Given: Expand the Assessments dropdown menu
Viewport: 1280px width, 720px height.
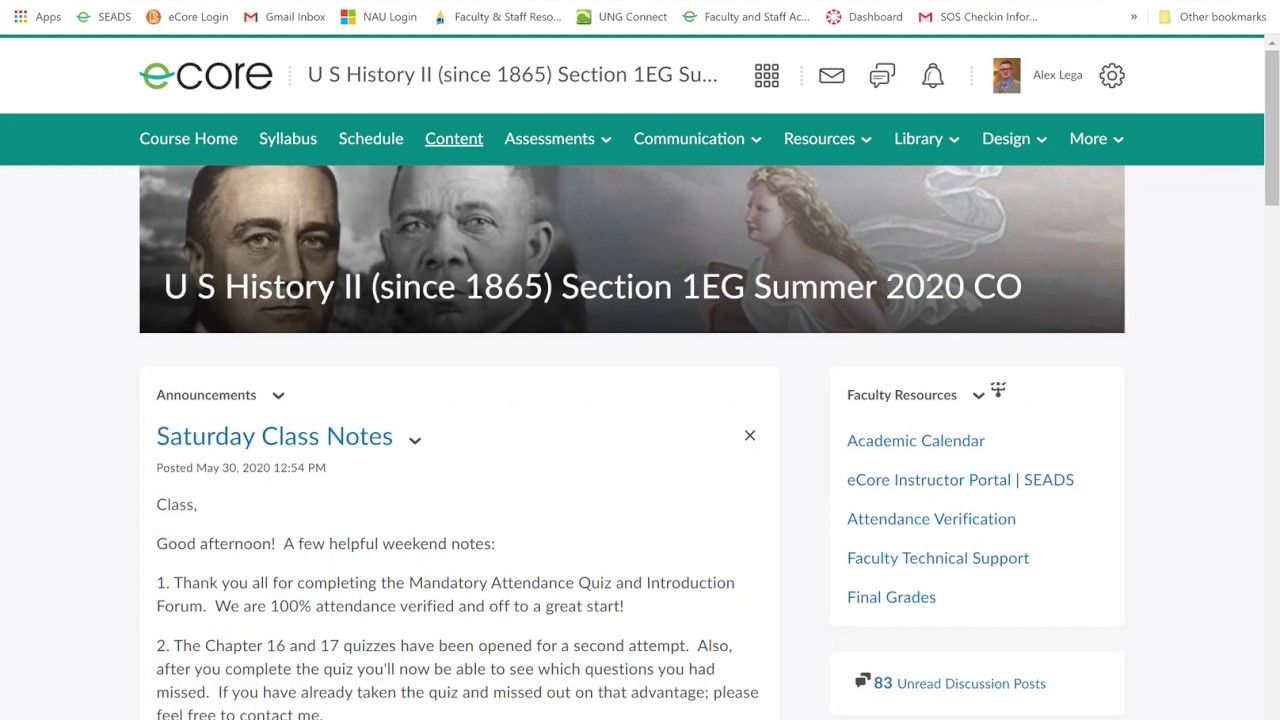Looking at the screenshot, I should [557, 139].
